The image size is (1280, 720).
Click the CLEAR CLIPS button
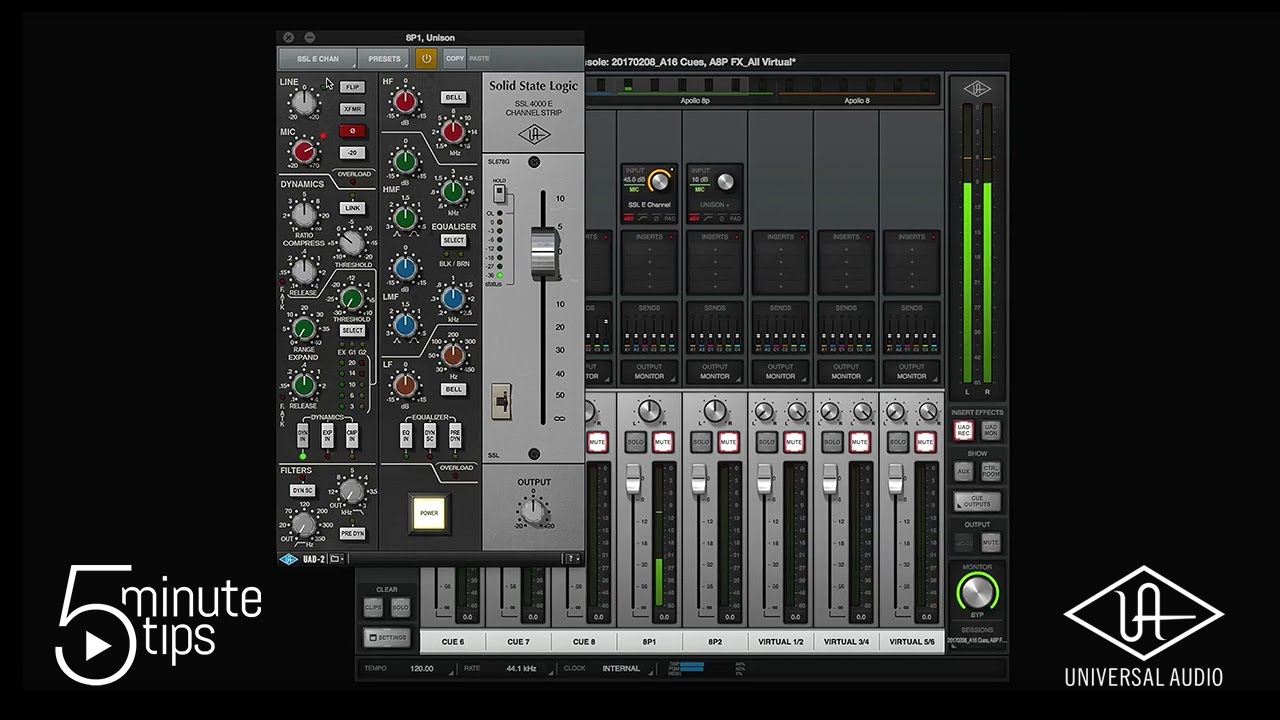tap(373, 607)
